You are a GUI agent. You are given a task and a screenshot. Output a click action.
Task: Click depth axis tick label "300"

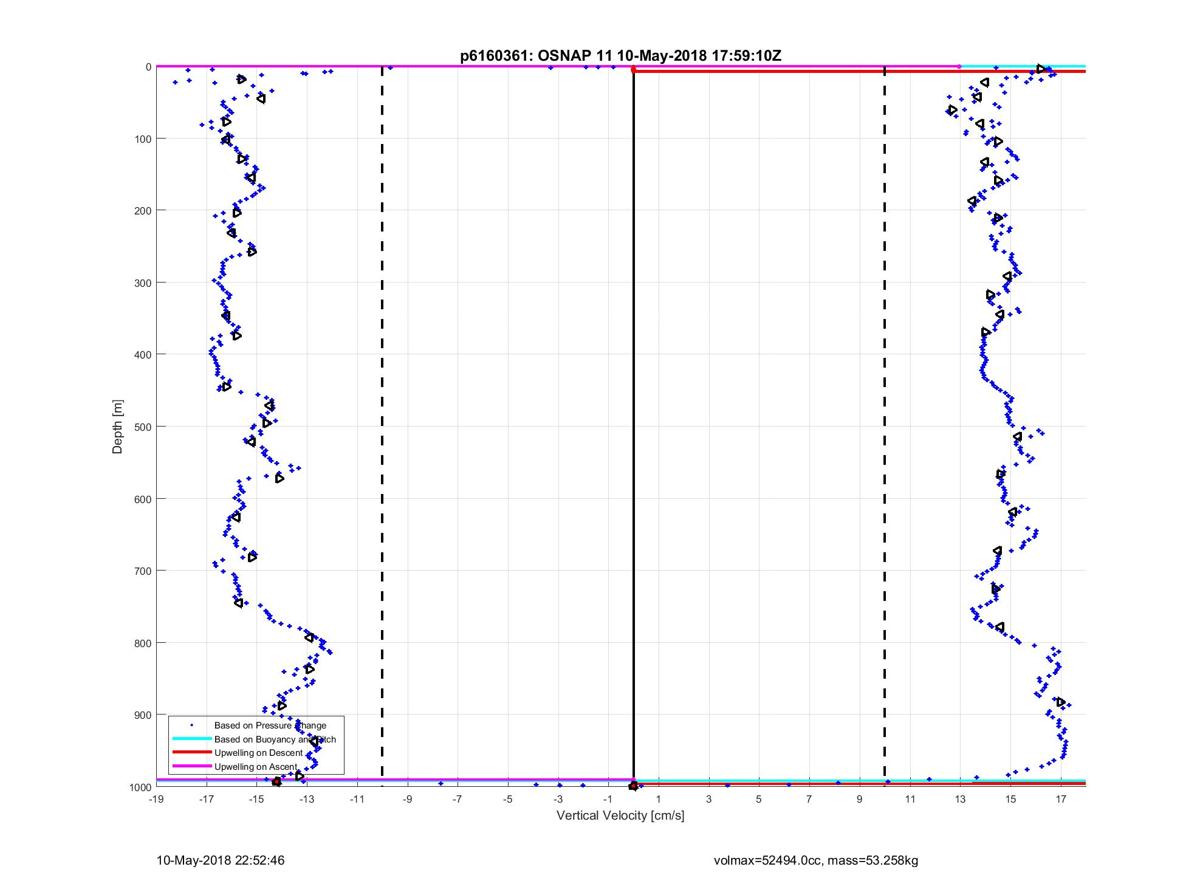(x=142, y=283)
